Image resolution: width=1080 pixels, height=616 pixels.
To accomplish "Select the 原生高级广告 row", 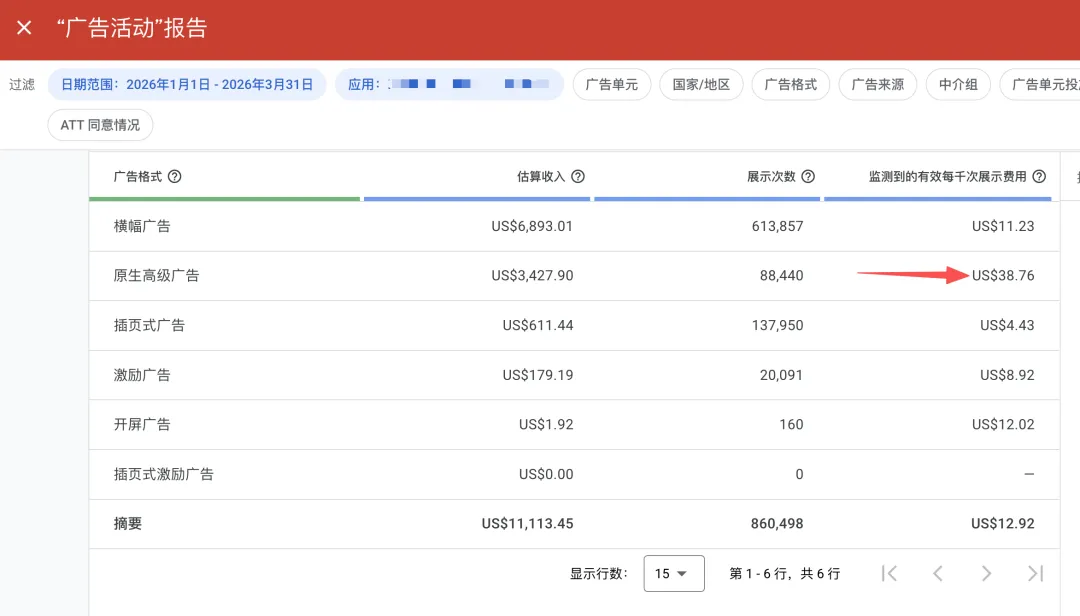I will [157, 275].
